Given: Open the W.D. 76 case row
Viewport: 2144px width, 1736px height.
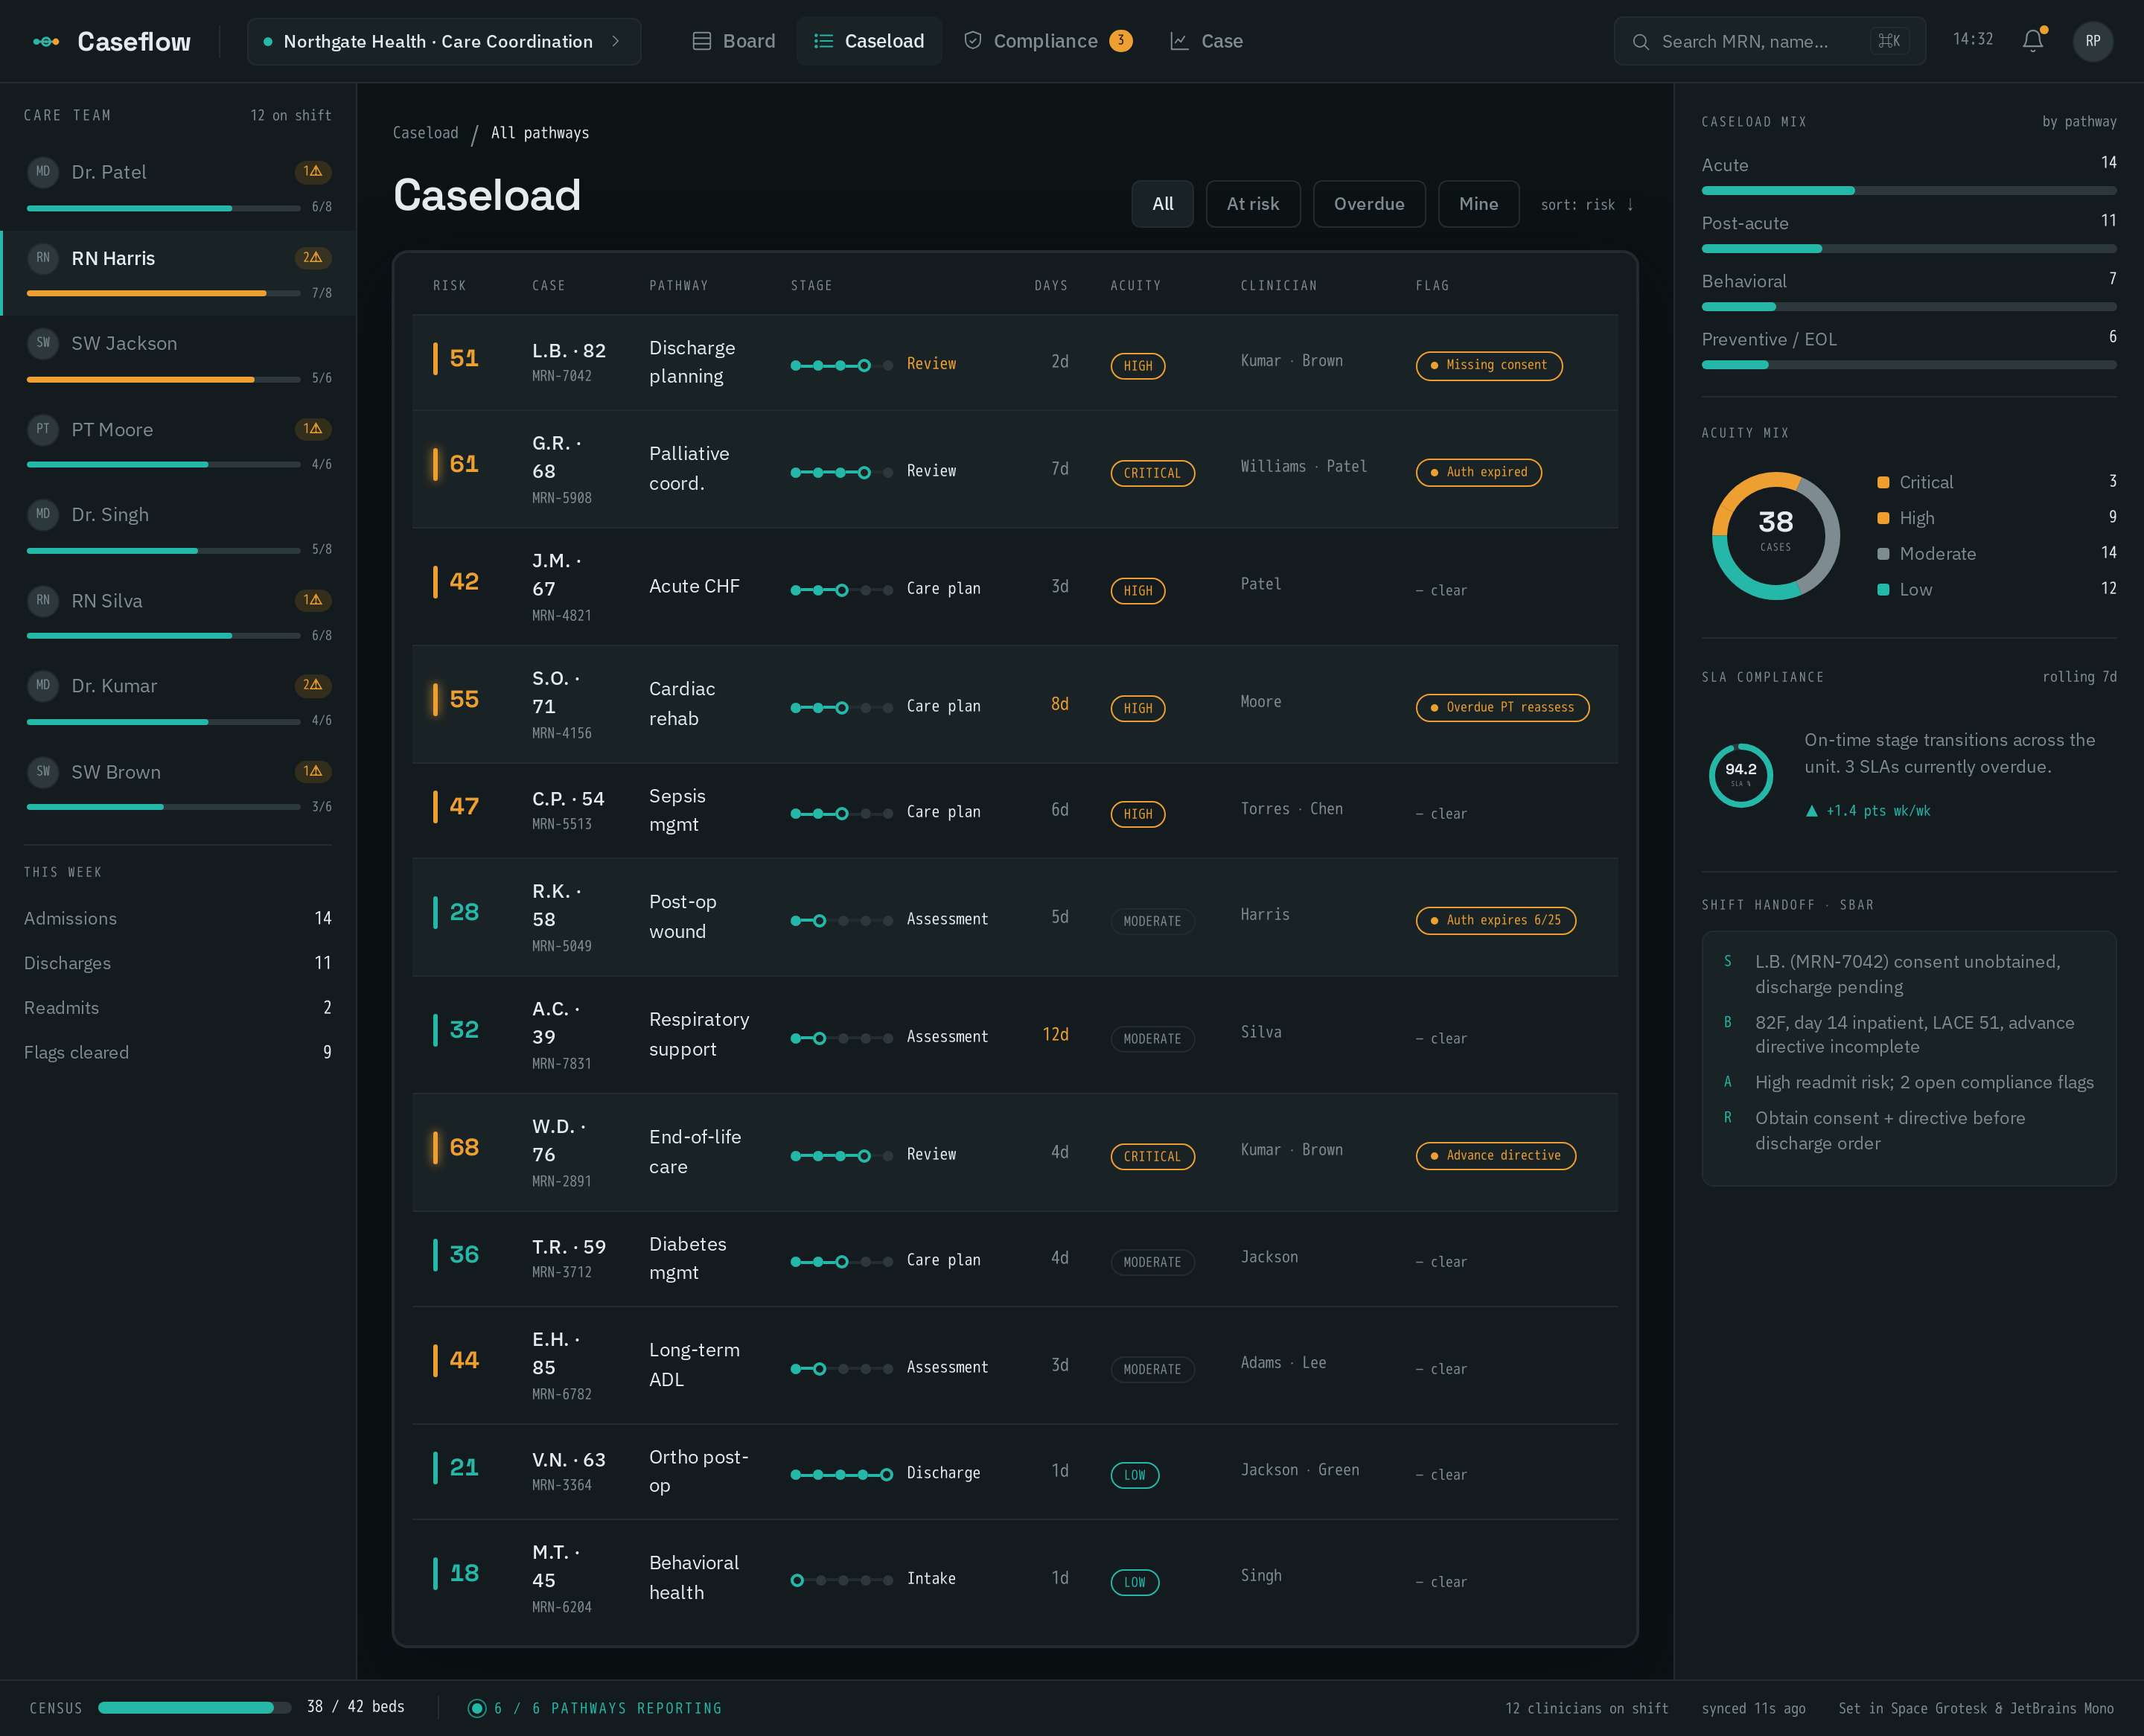Looking at the screenshot, I should (1015, 1153).
